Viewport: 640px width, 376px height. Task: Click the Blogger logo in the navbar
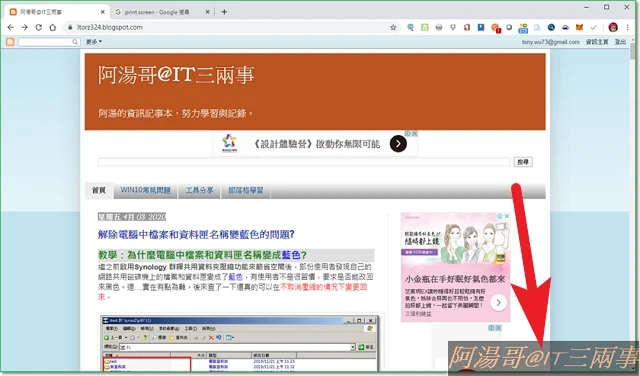click(x=10, y=42)
